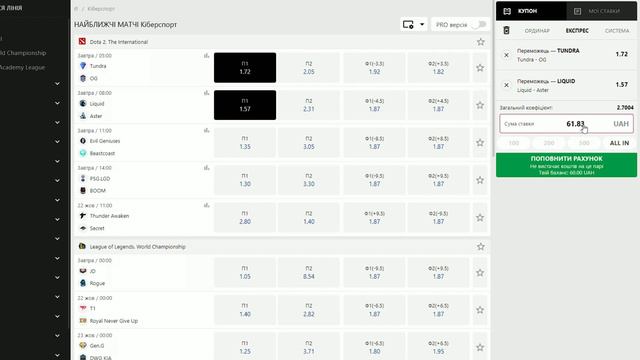Favorite the T1 vs Royal Never Give Up match
This screenshot has height=360, width=640.
pyautogui.click(x=480, y=310)
